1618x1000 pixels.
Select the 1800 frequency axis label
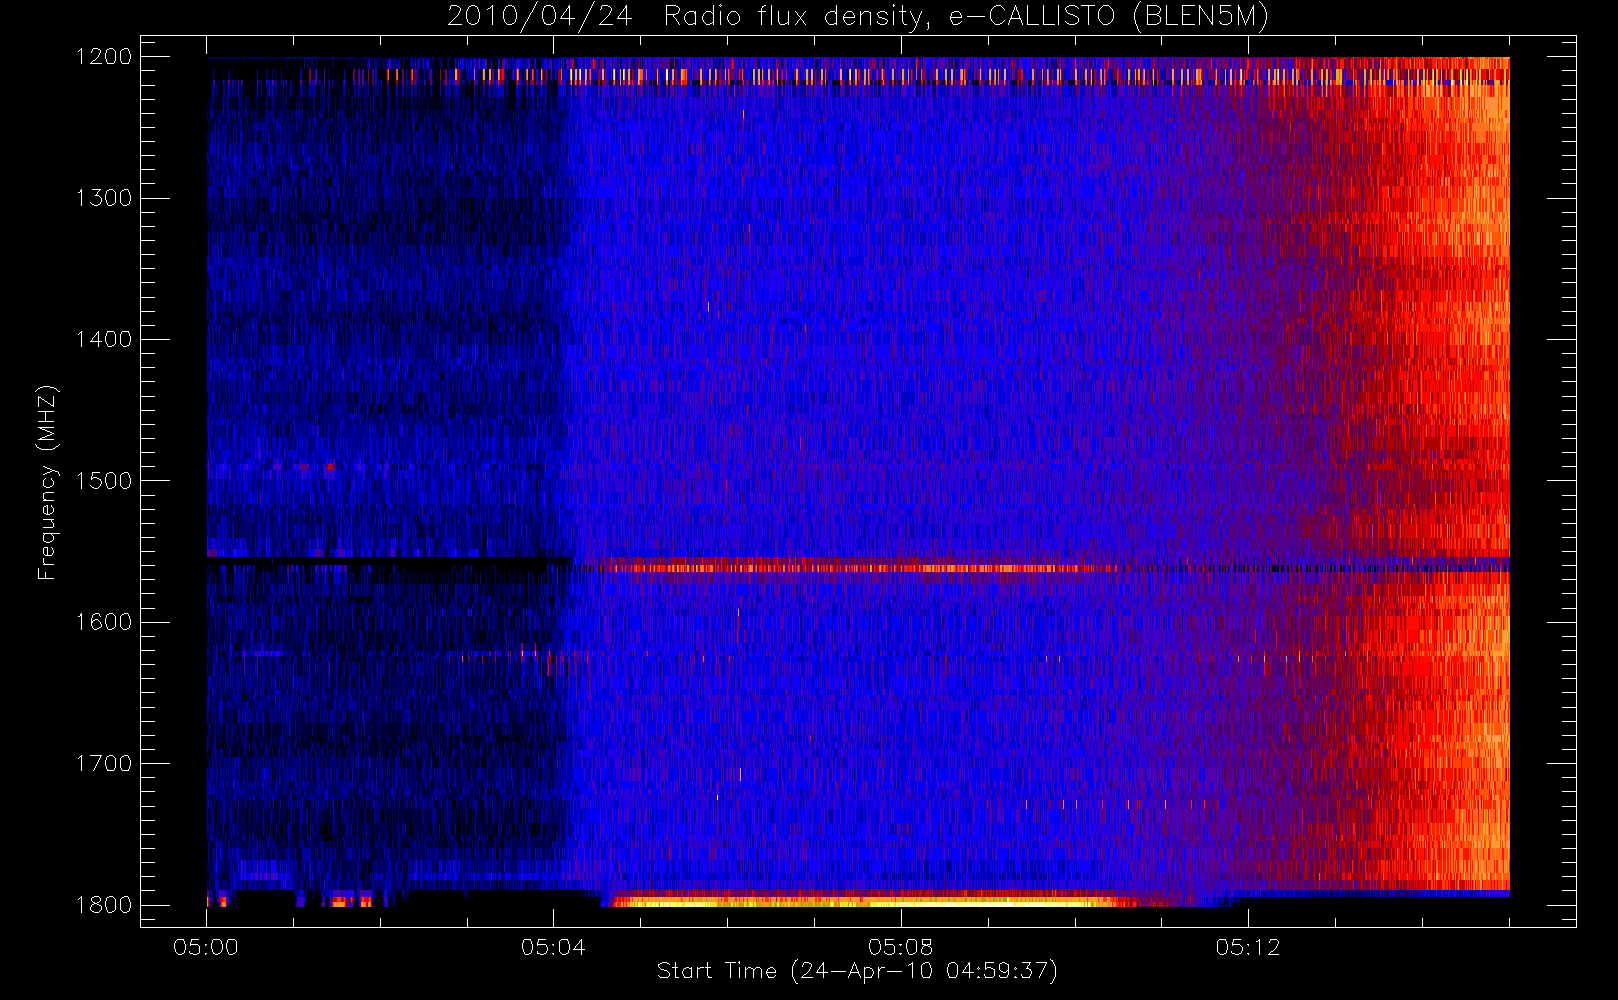tap(104, 905)
